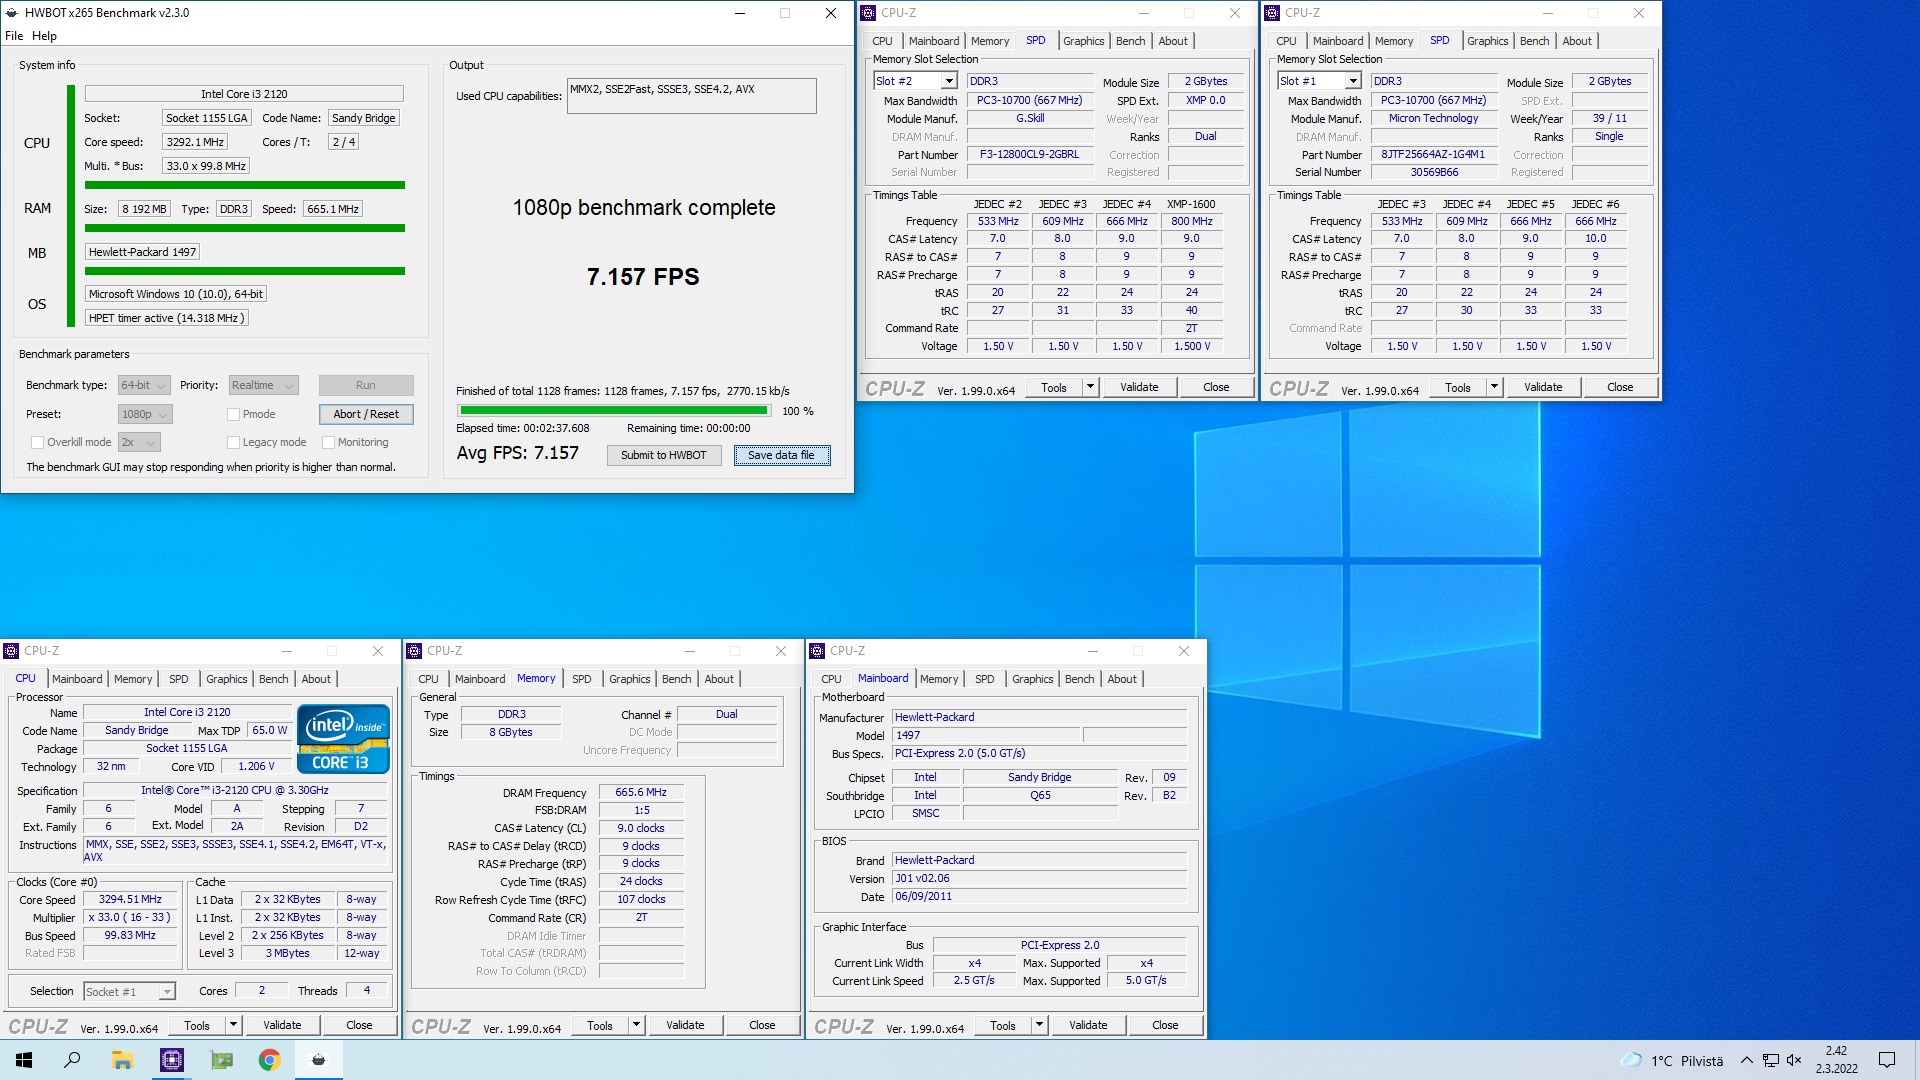Viewport: 1920px width, 1080px height.
Task: Click the Intel Core i3 logo
Action: pos(342,740)
